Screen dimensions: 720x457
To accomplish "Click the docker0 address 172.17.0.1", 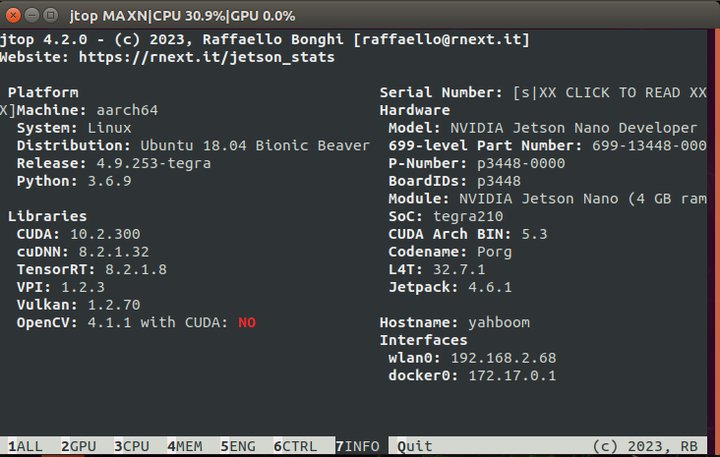I will (x=512, y=376).
